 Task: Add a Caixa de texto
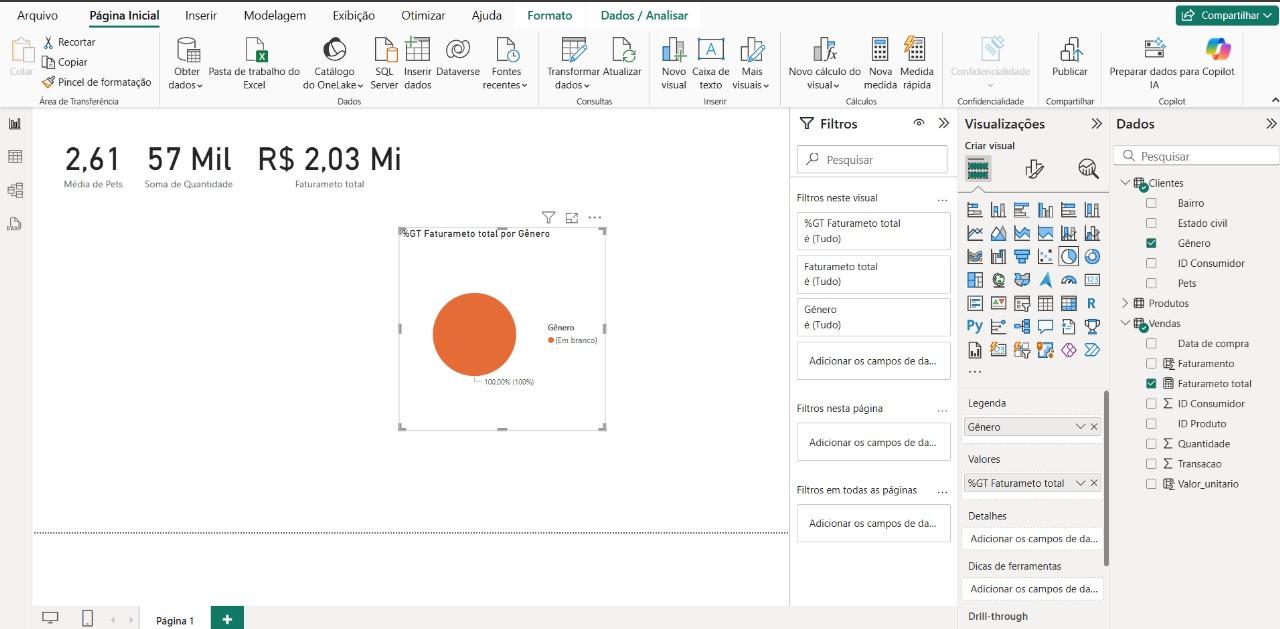[x=711, y=63]
